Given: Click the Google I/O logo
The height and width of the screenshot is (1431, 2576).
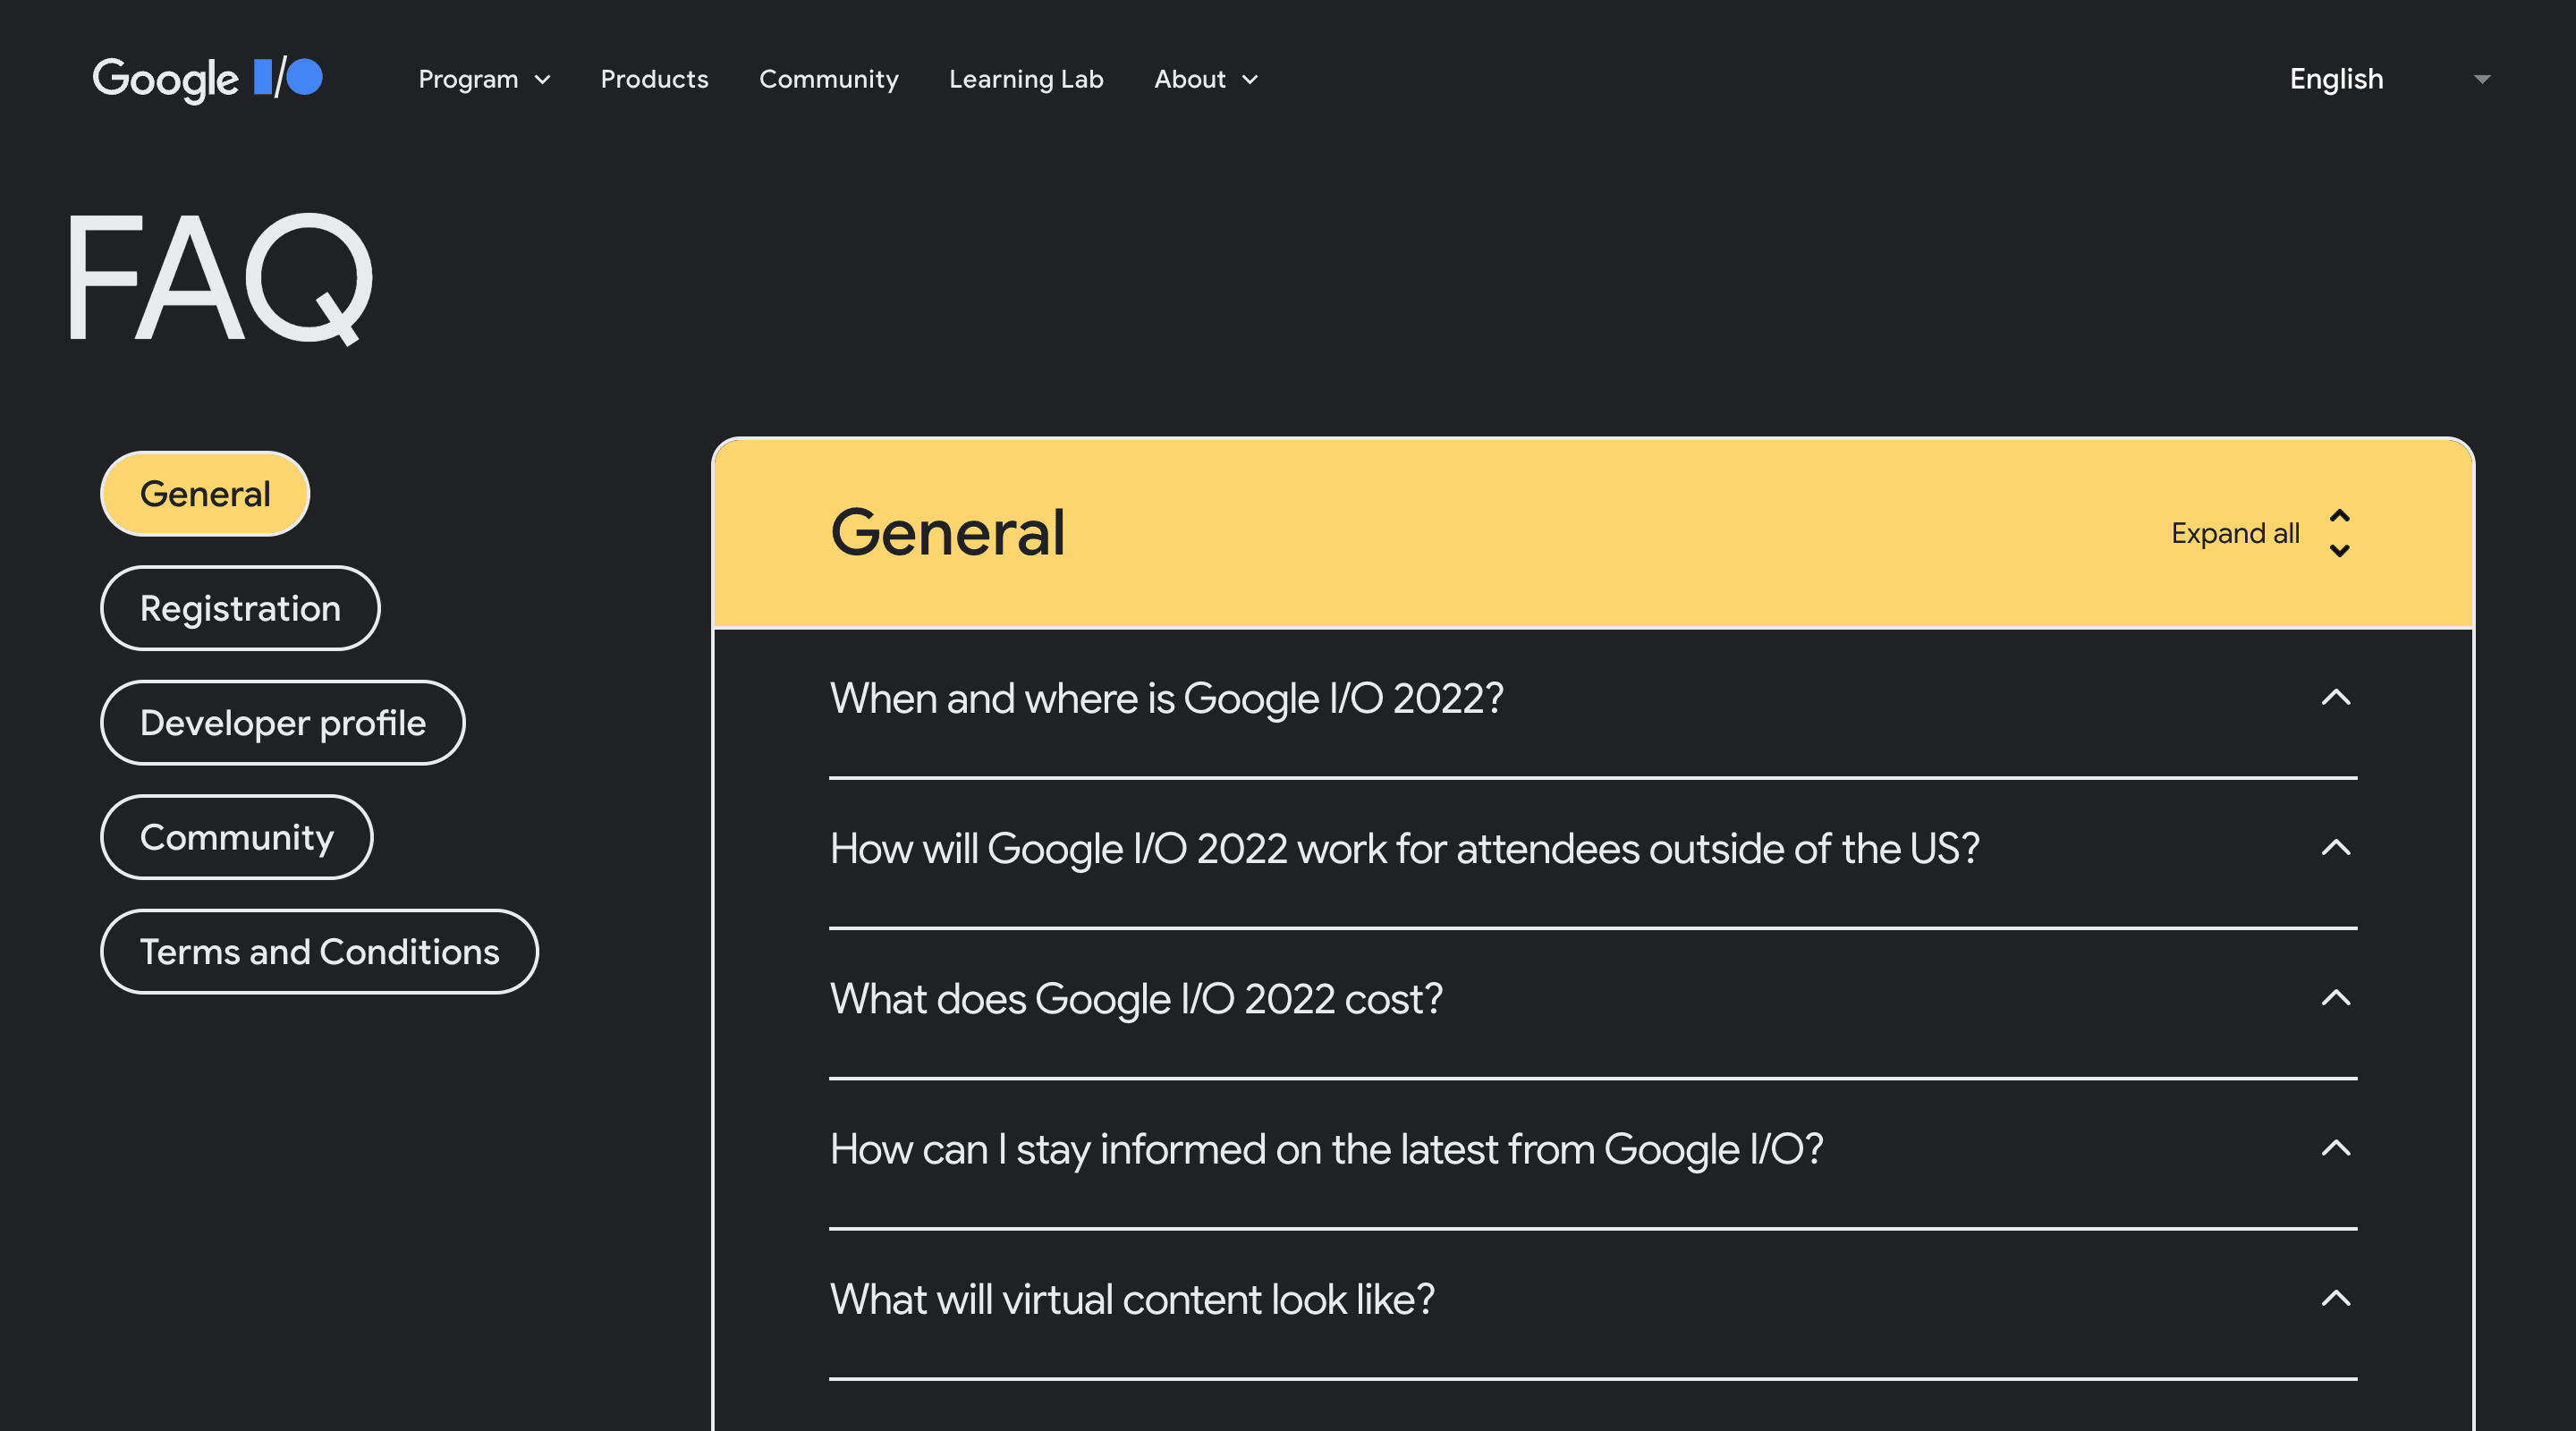Looking at the screenshot, I should (207, 79).
